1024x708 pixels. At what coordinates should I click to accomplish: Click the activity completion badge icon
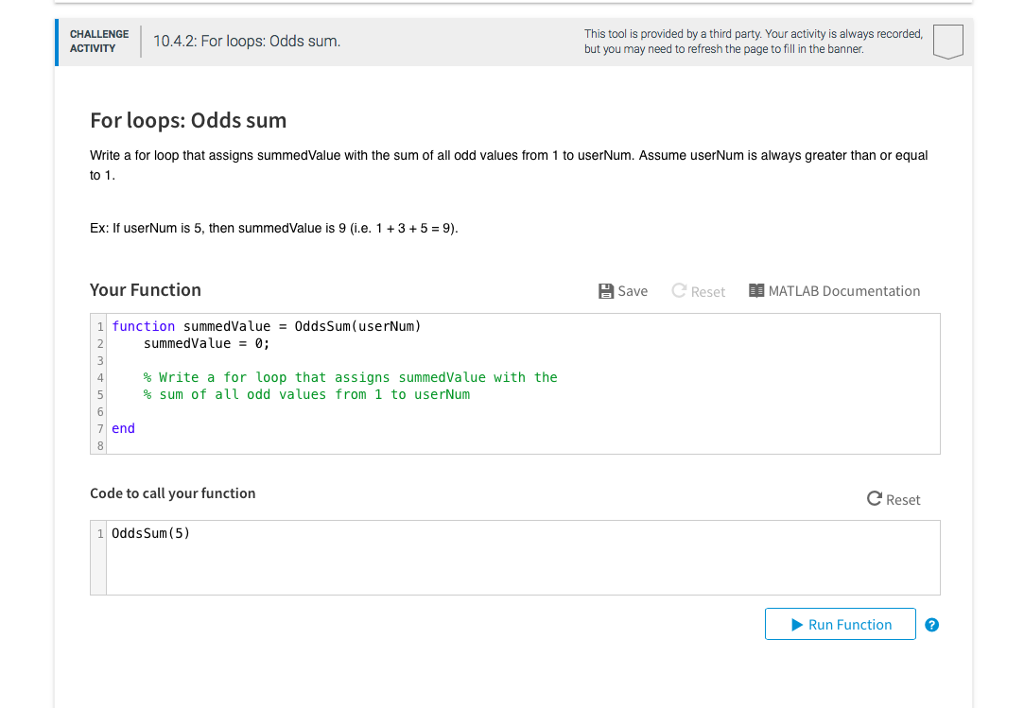947,42
